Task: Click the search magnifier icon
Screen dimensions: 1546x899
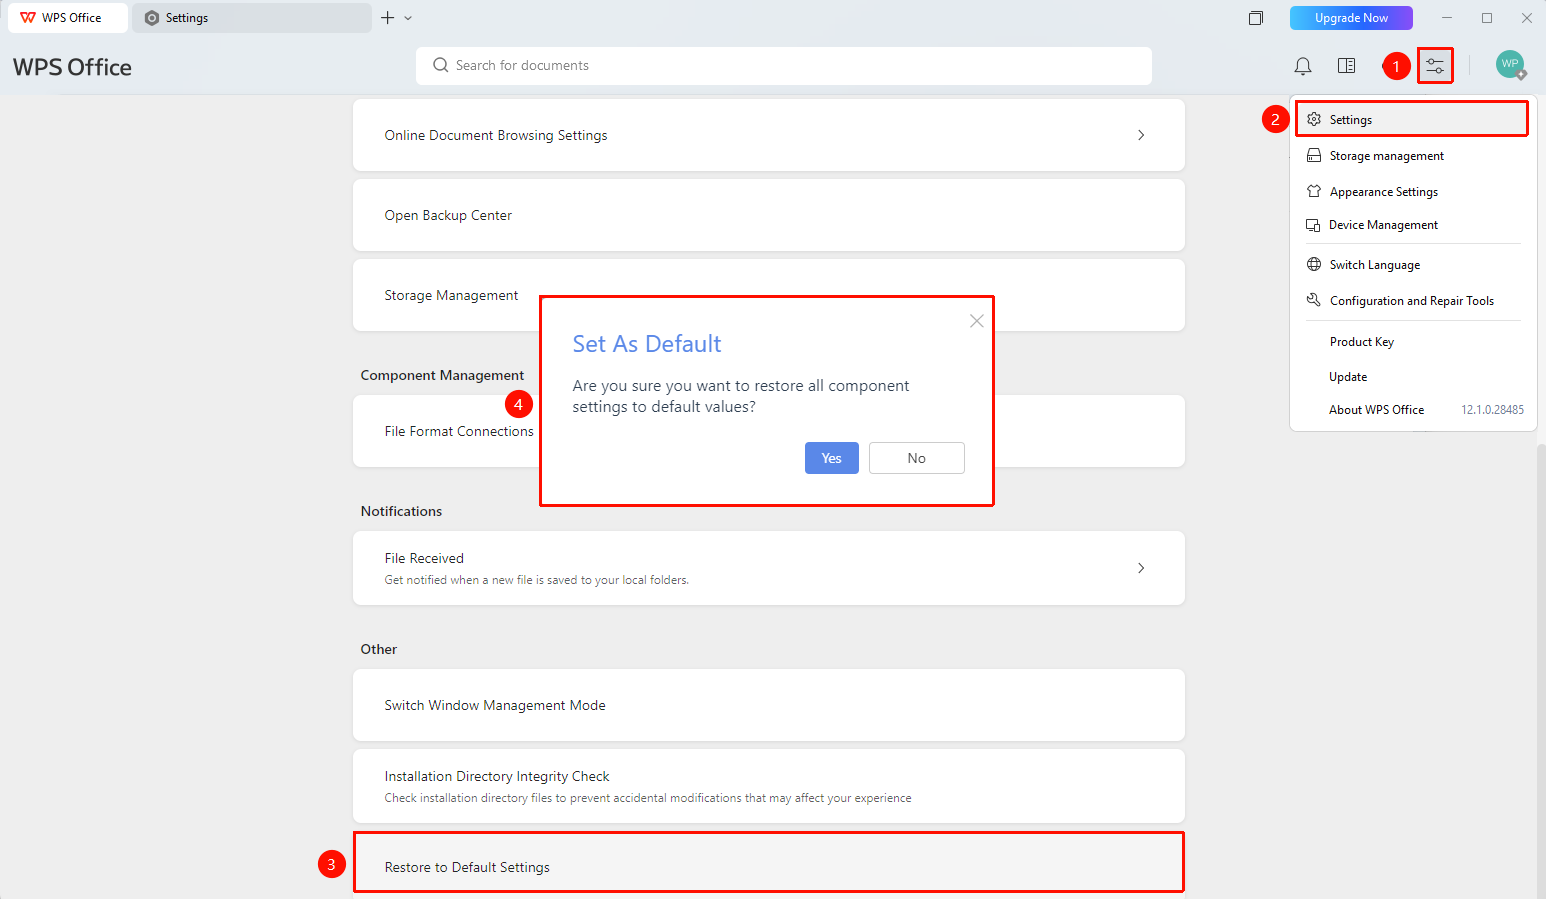Action: pyautogui.click(x=440, y=65)
